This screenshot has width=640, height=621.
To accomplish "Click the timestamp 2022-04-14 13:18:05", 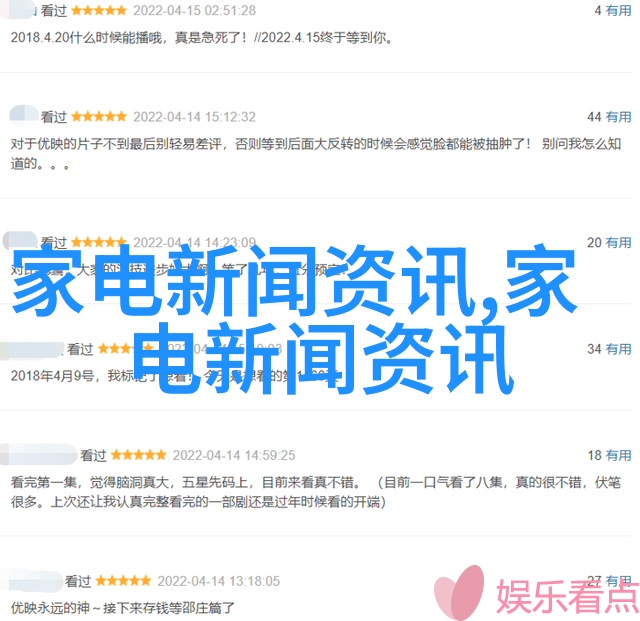I will pos(219,581).
